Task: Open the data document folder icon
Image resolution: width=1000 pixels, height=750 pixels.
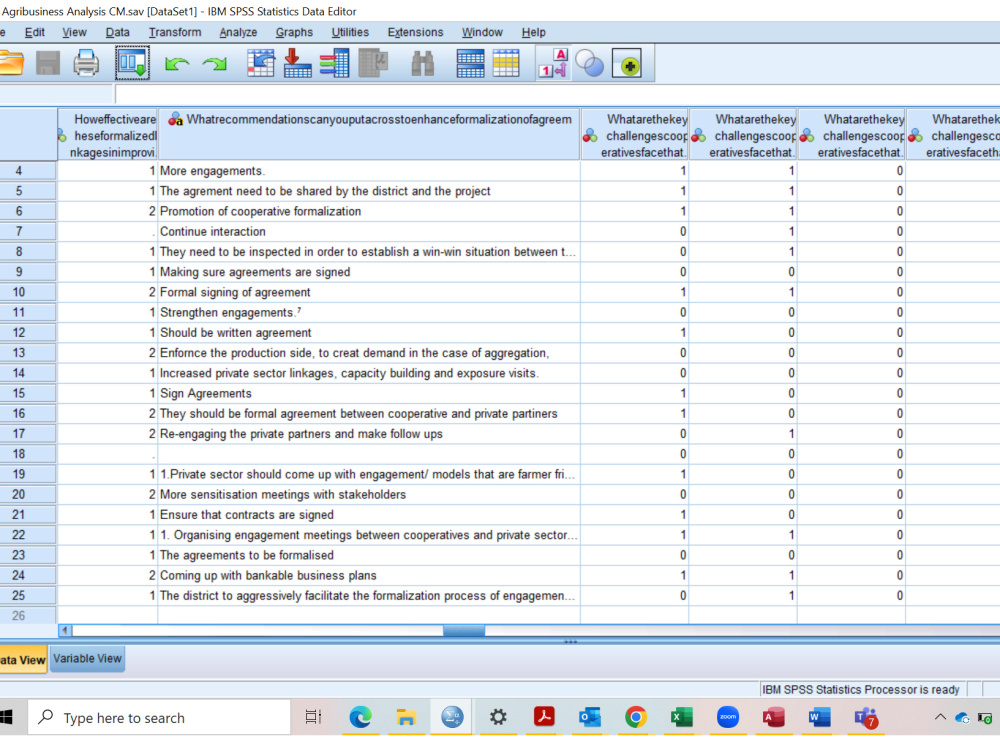Action: click(x=11, y=63)
